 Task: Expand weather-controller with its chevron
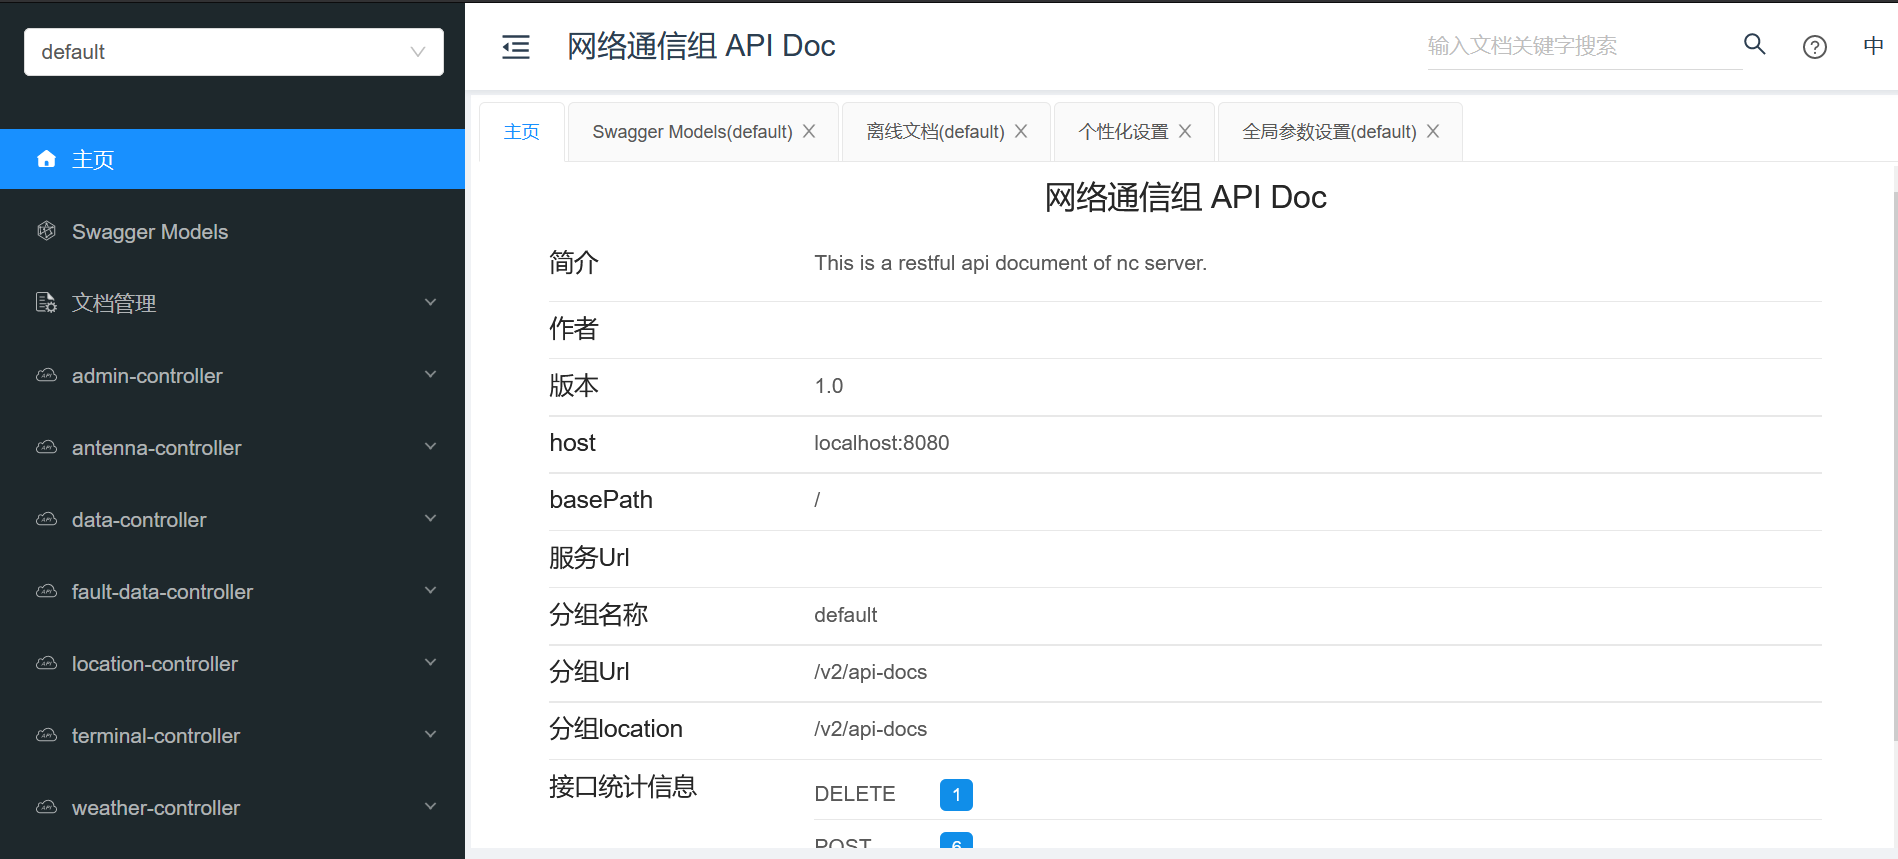tap(430, 806)
